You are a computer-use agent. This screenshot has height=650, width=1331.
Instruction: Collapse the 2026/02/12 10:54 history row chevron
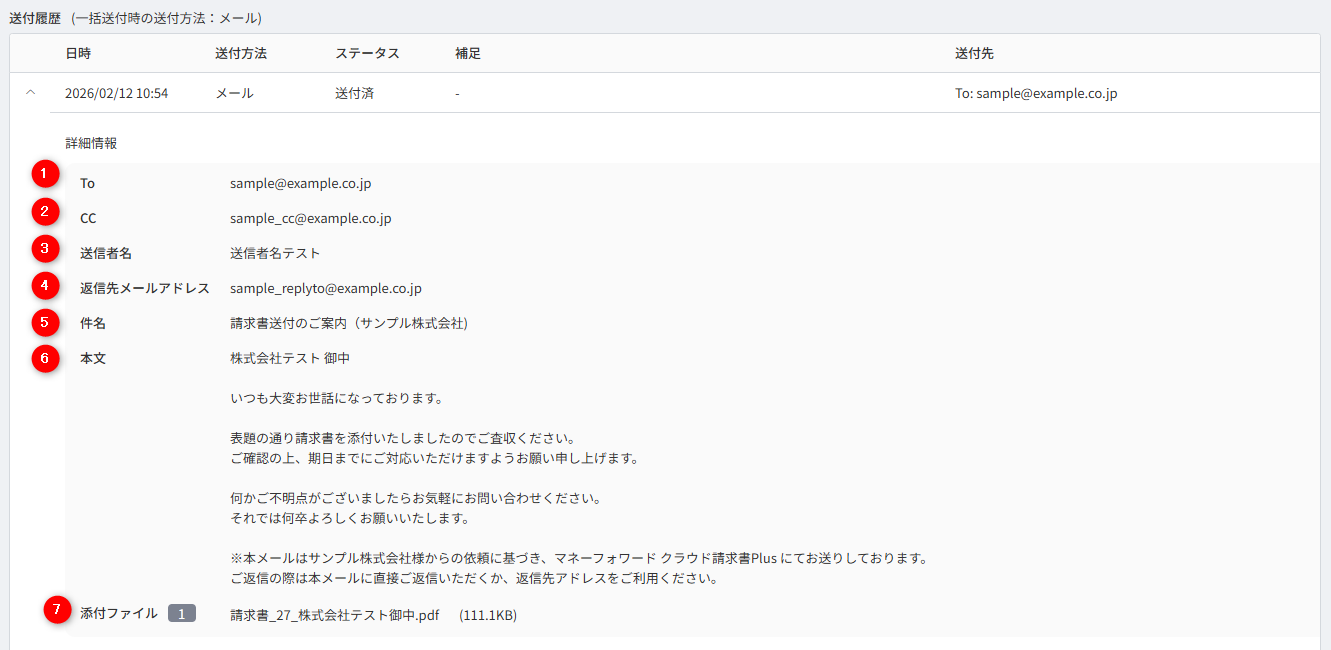(30, 93)
